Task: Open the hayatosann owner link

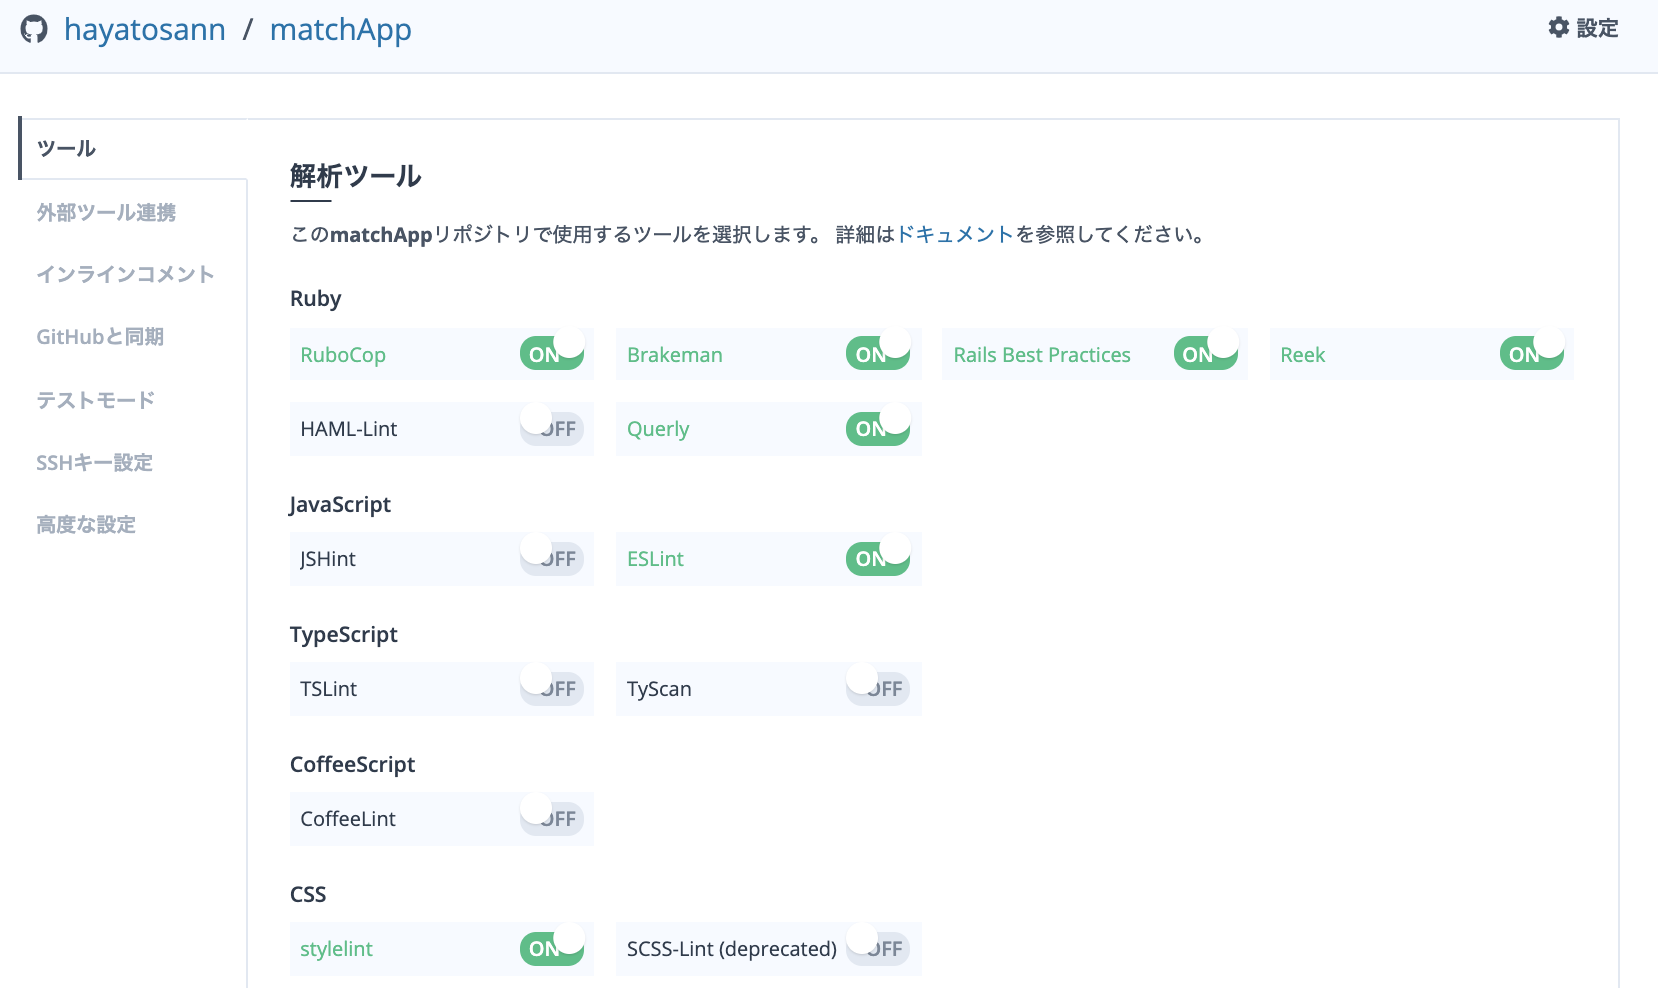Action: [x=145, y=30]
